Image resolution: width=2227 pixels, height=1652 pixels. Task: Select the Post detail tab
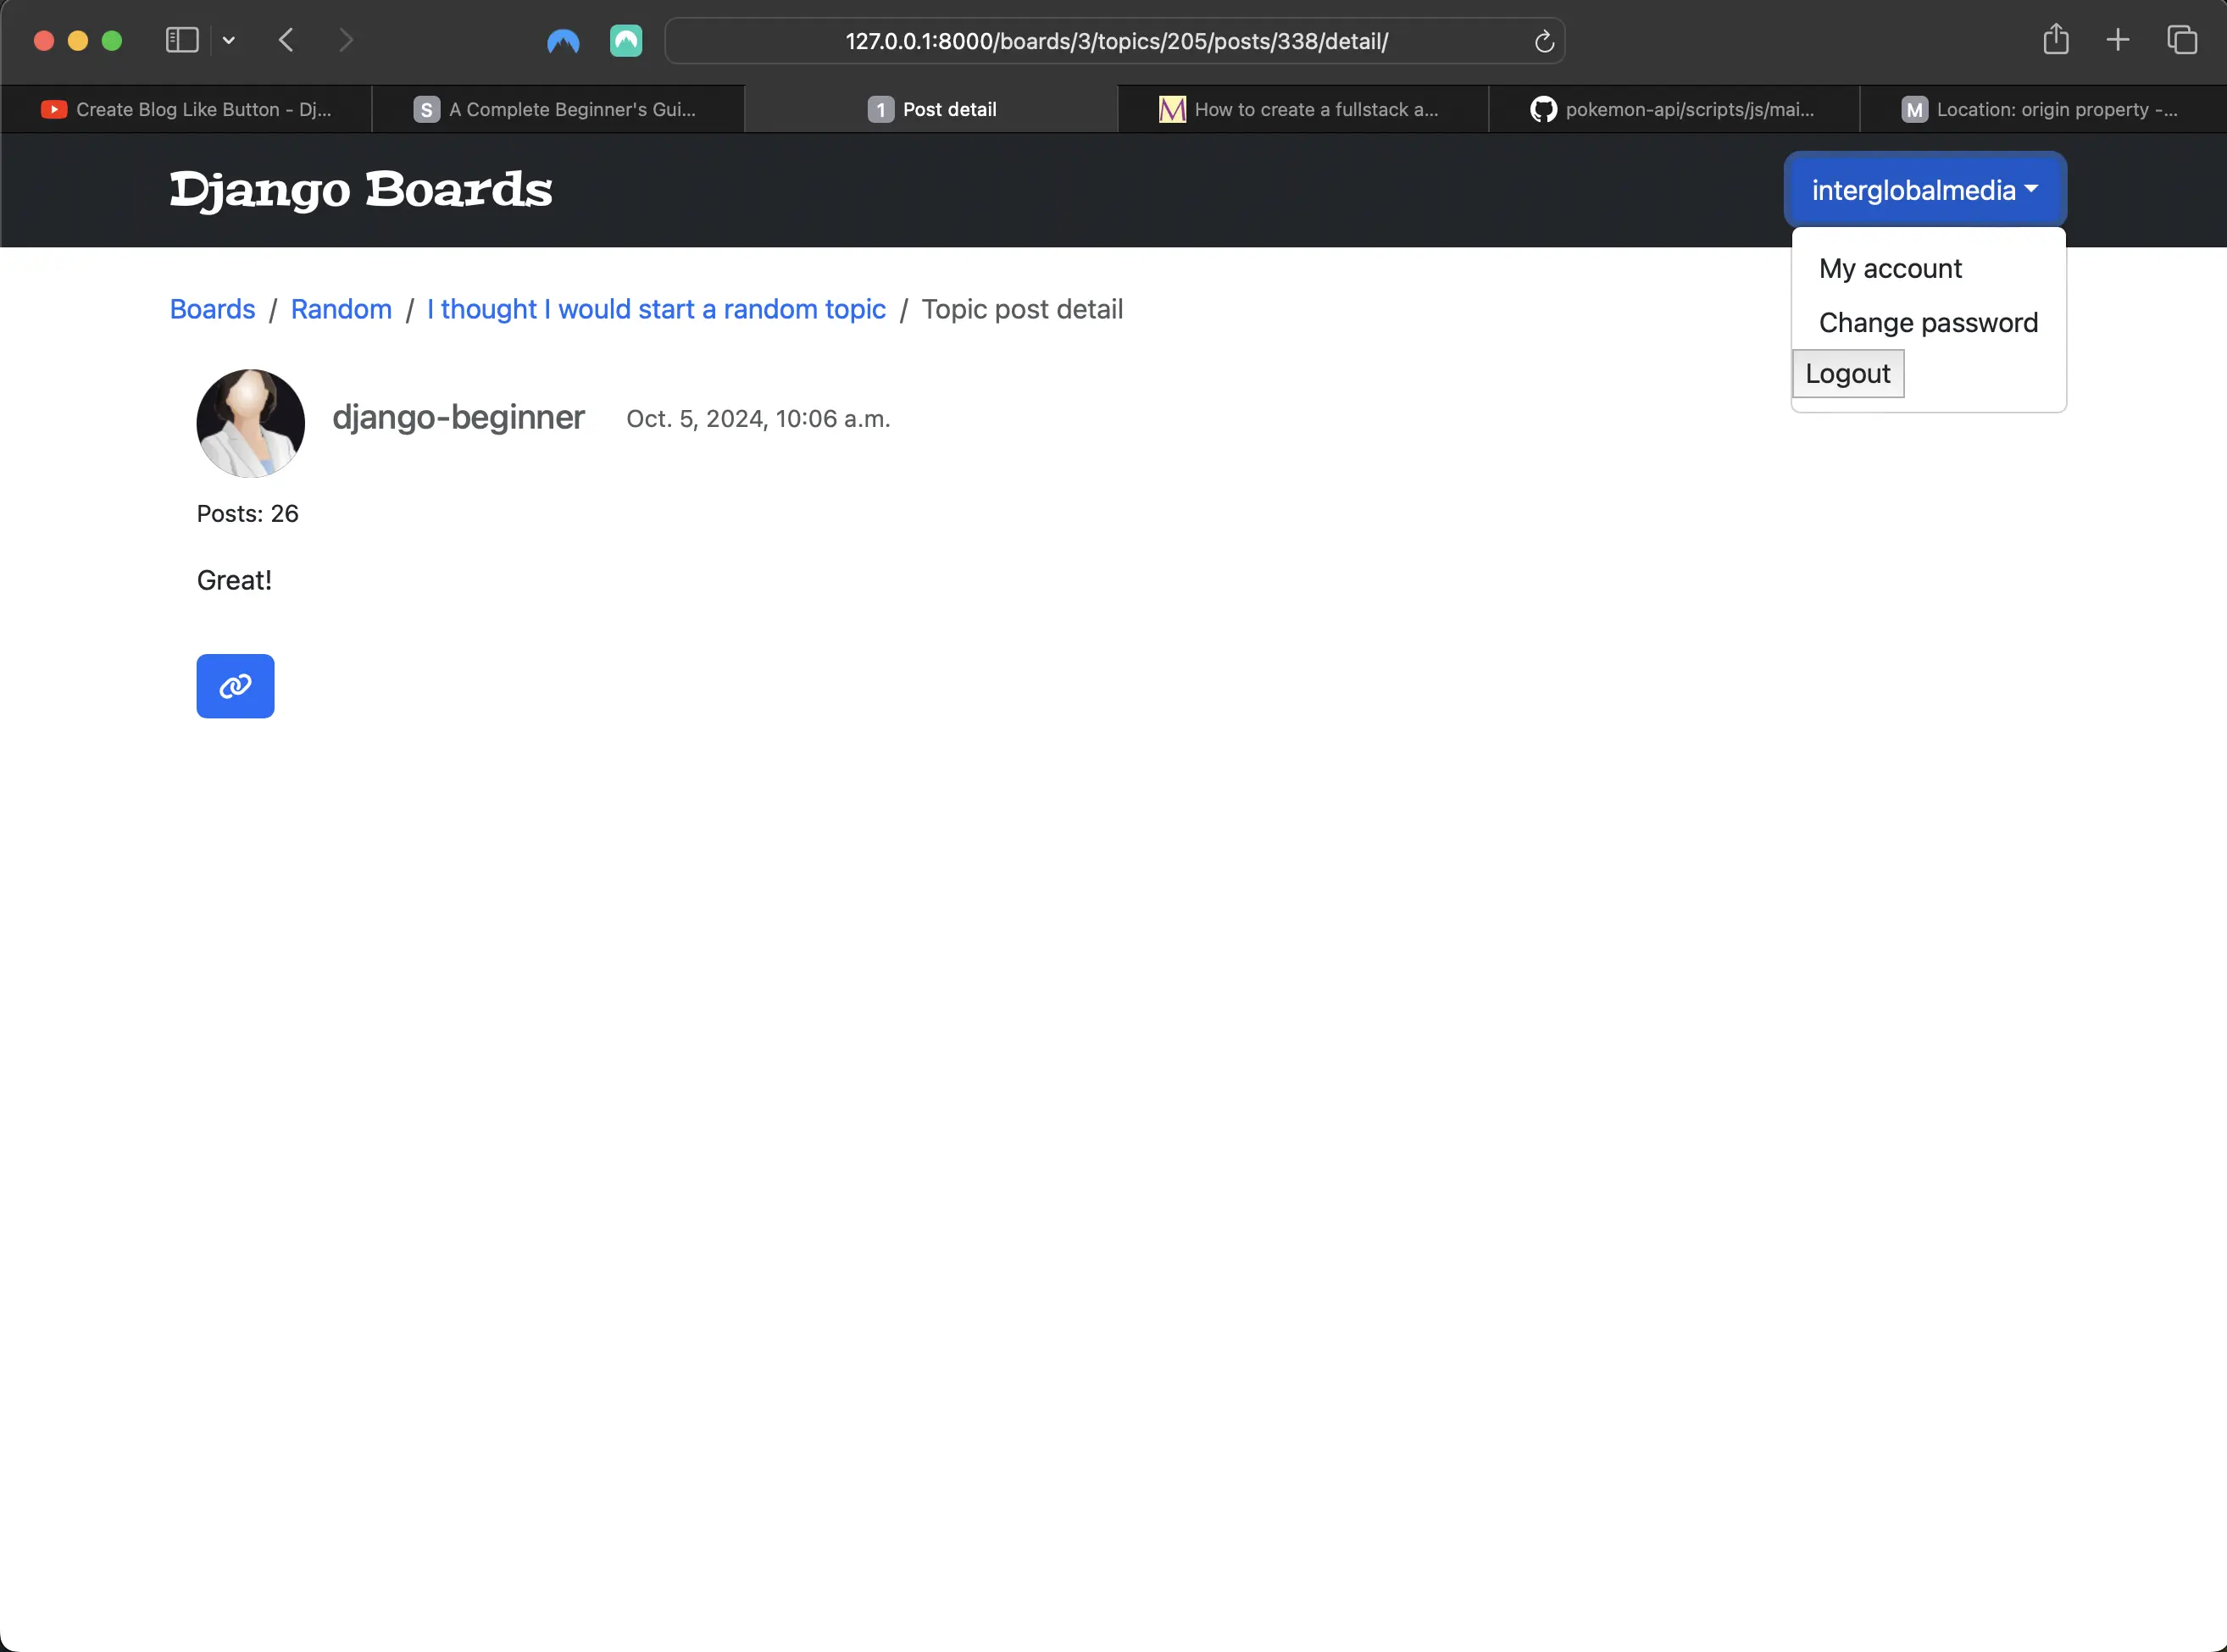(x=931, y=109)
